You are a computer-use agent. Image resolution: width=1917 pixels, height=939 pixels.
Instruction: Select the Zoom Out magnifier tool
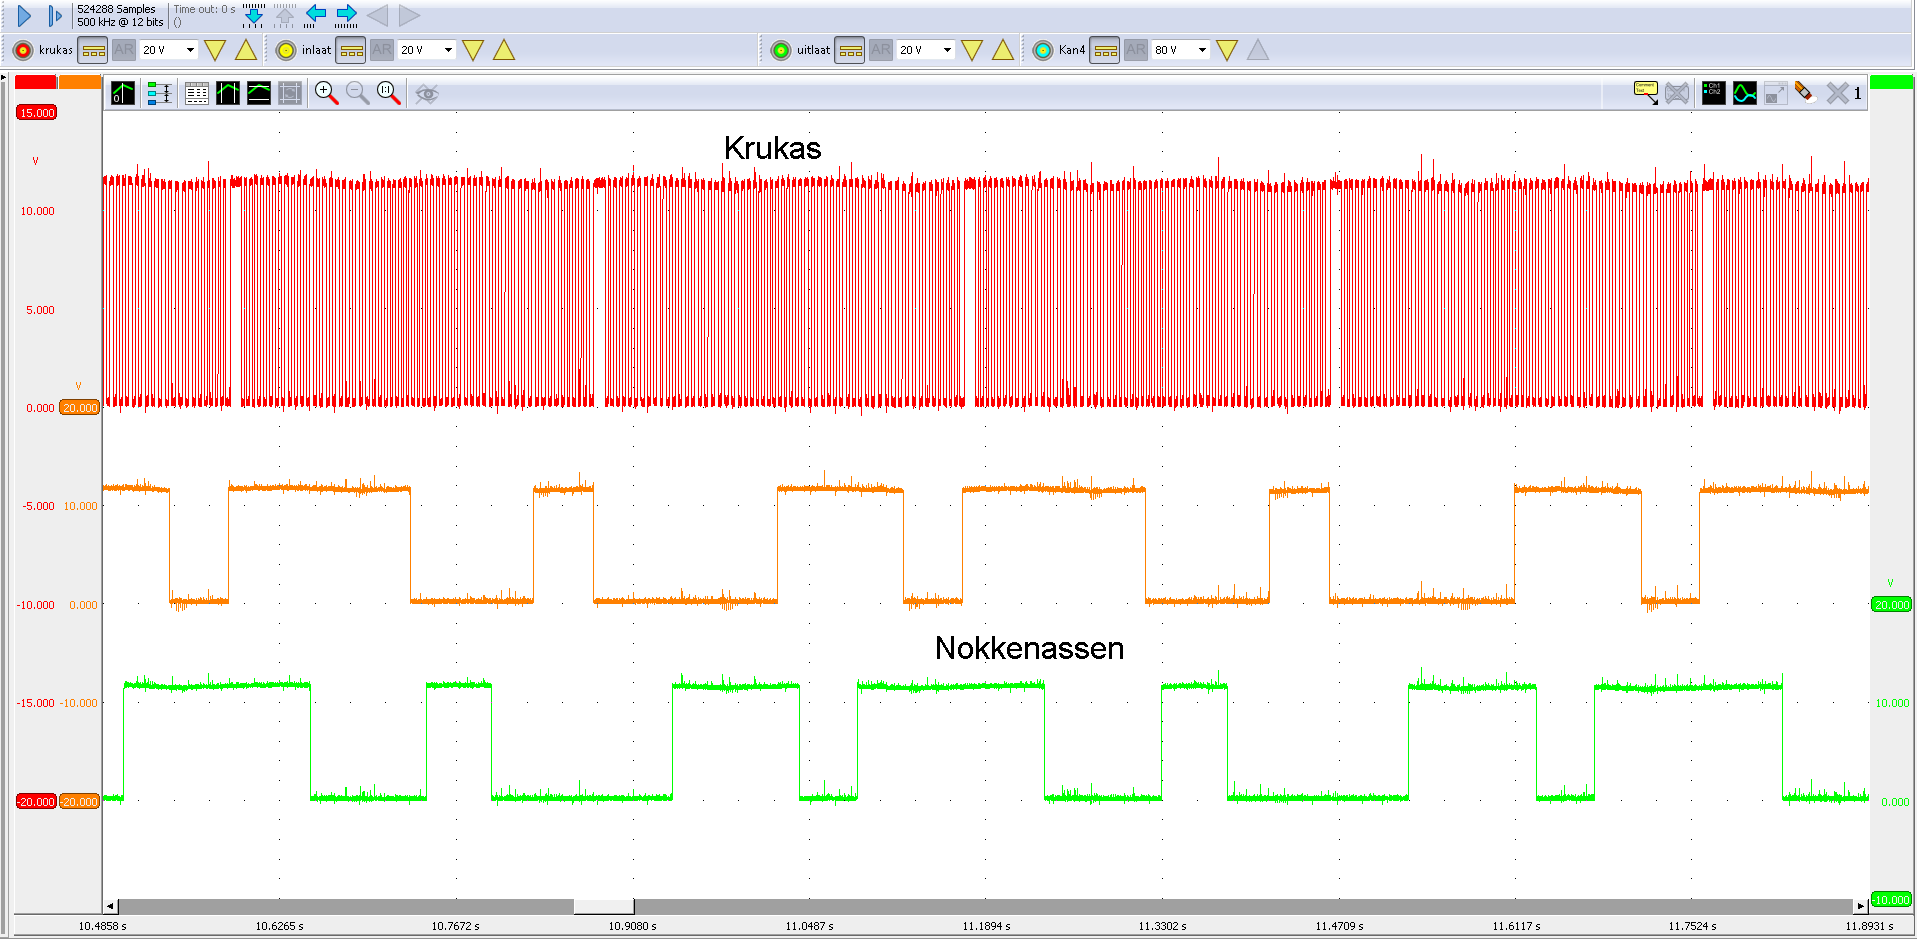click(x=357, y=93)
